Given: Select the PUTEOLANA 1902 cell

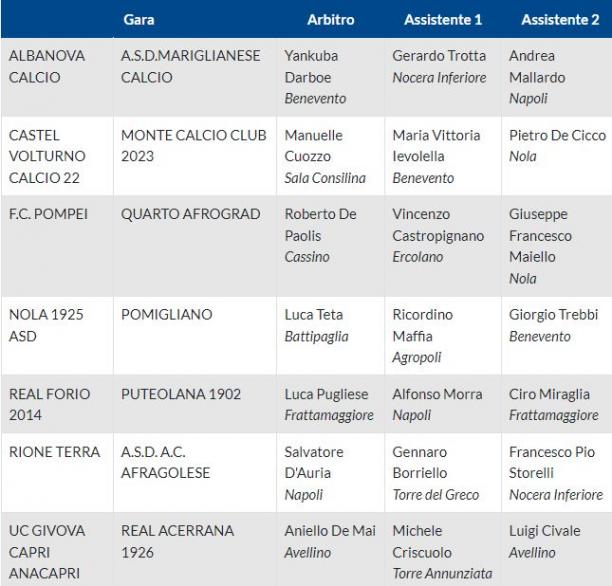Looking at the screenshot, I should coord(195,404).
